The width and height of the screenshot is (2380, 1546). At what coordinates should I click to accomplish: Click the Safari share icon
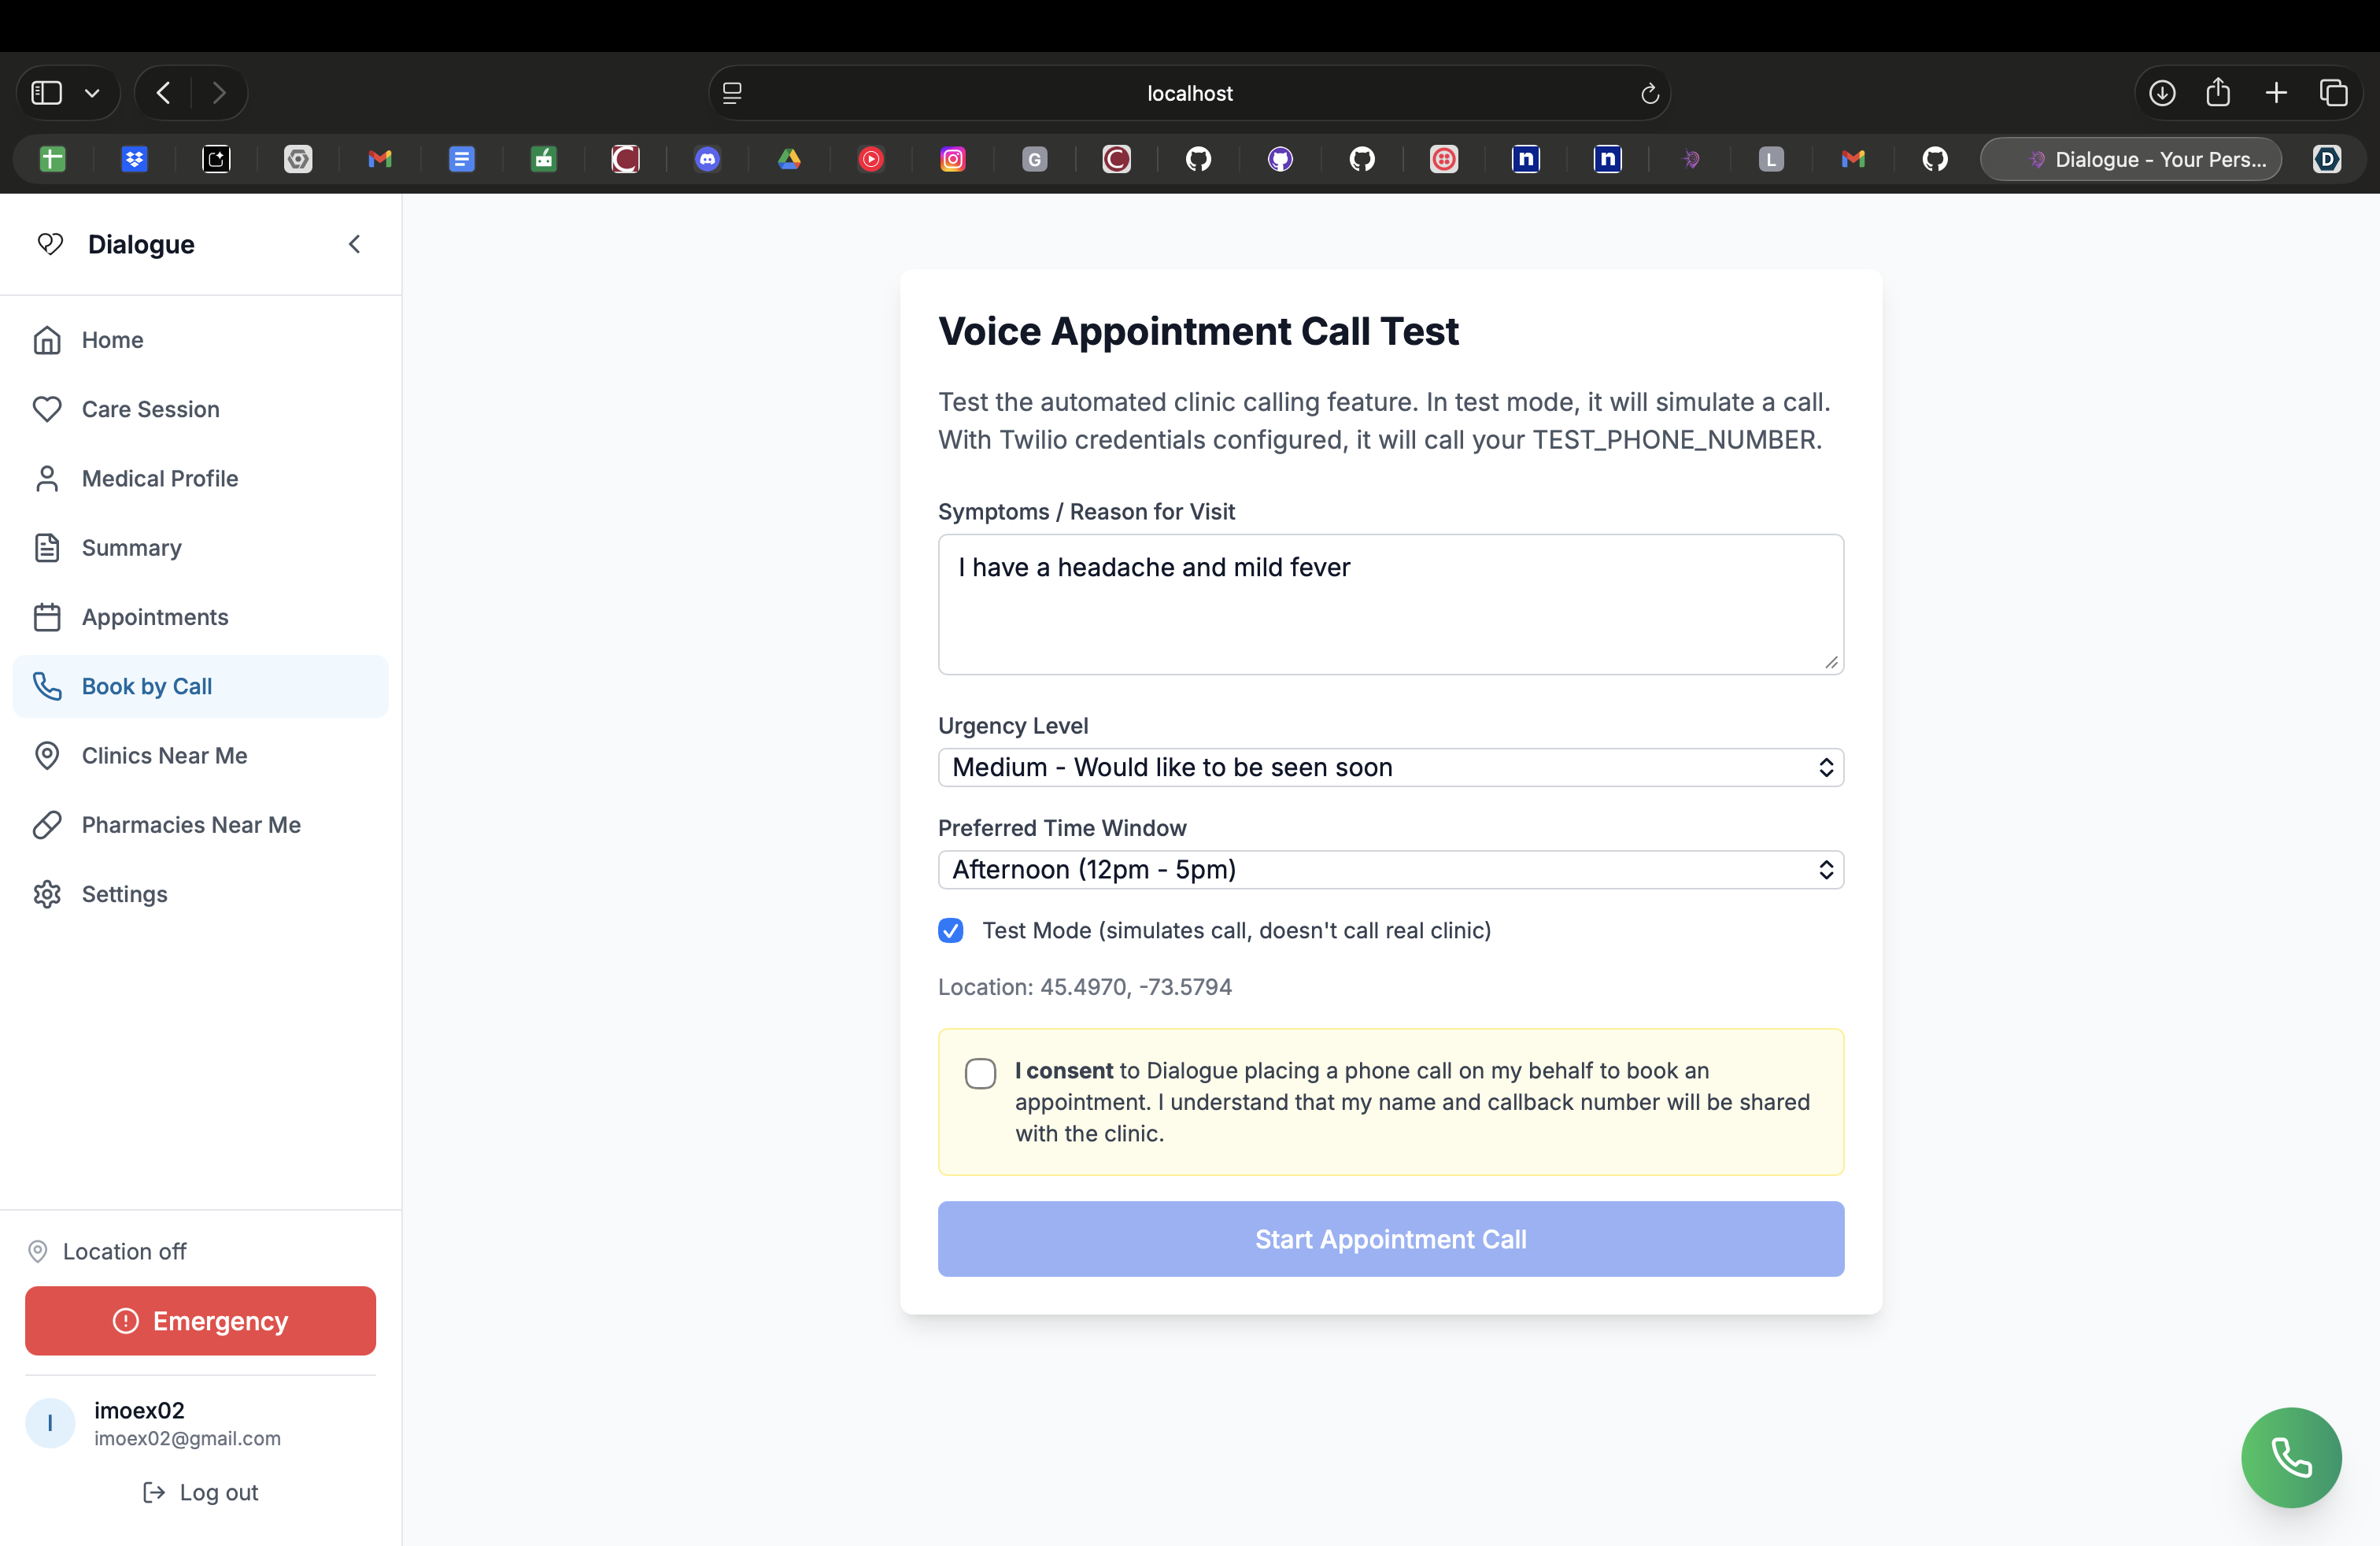(2218, 93)
